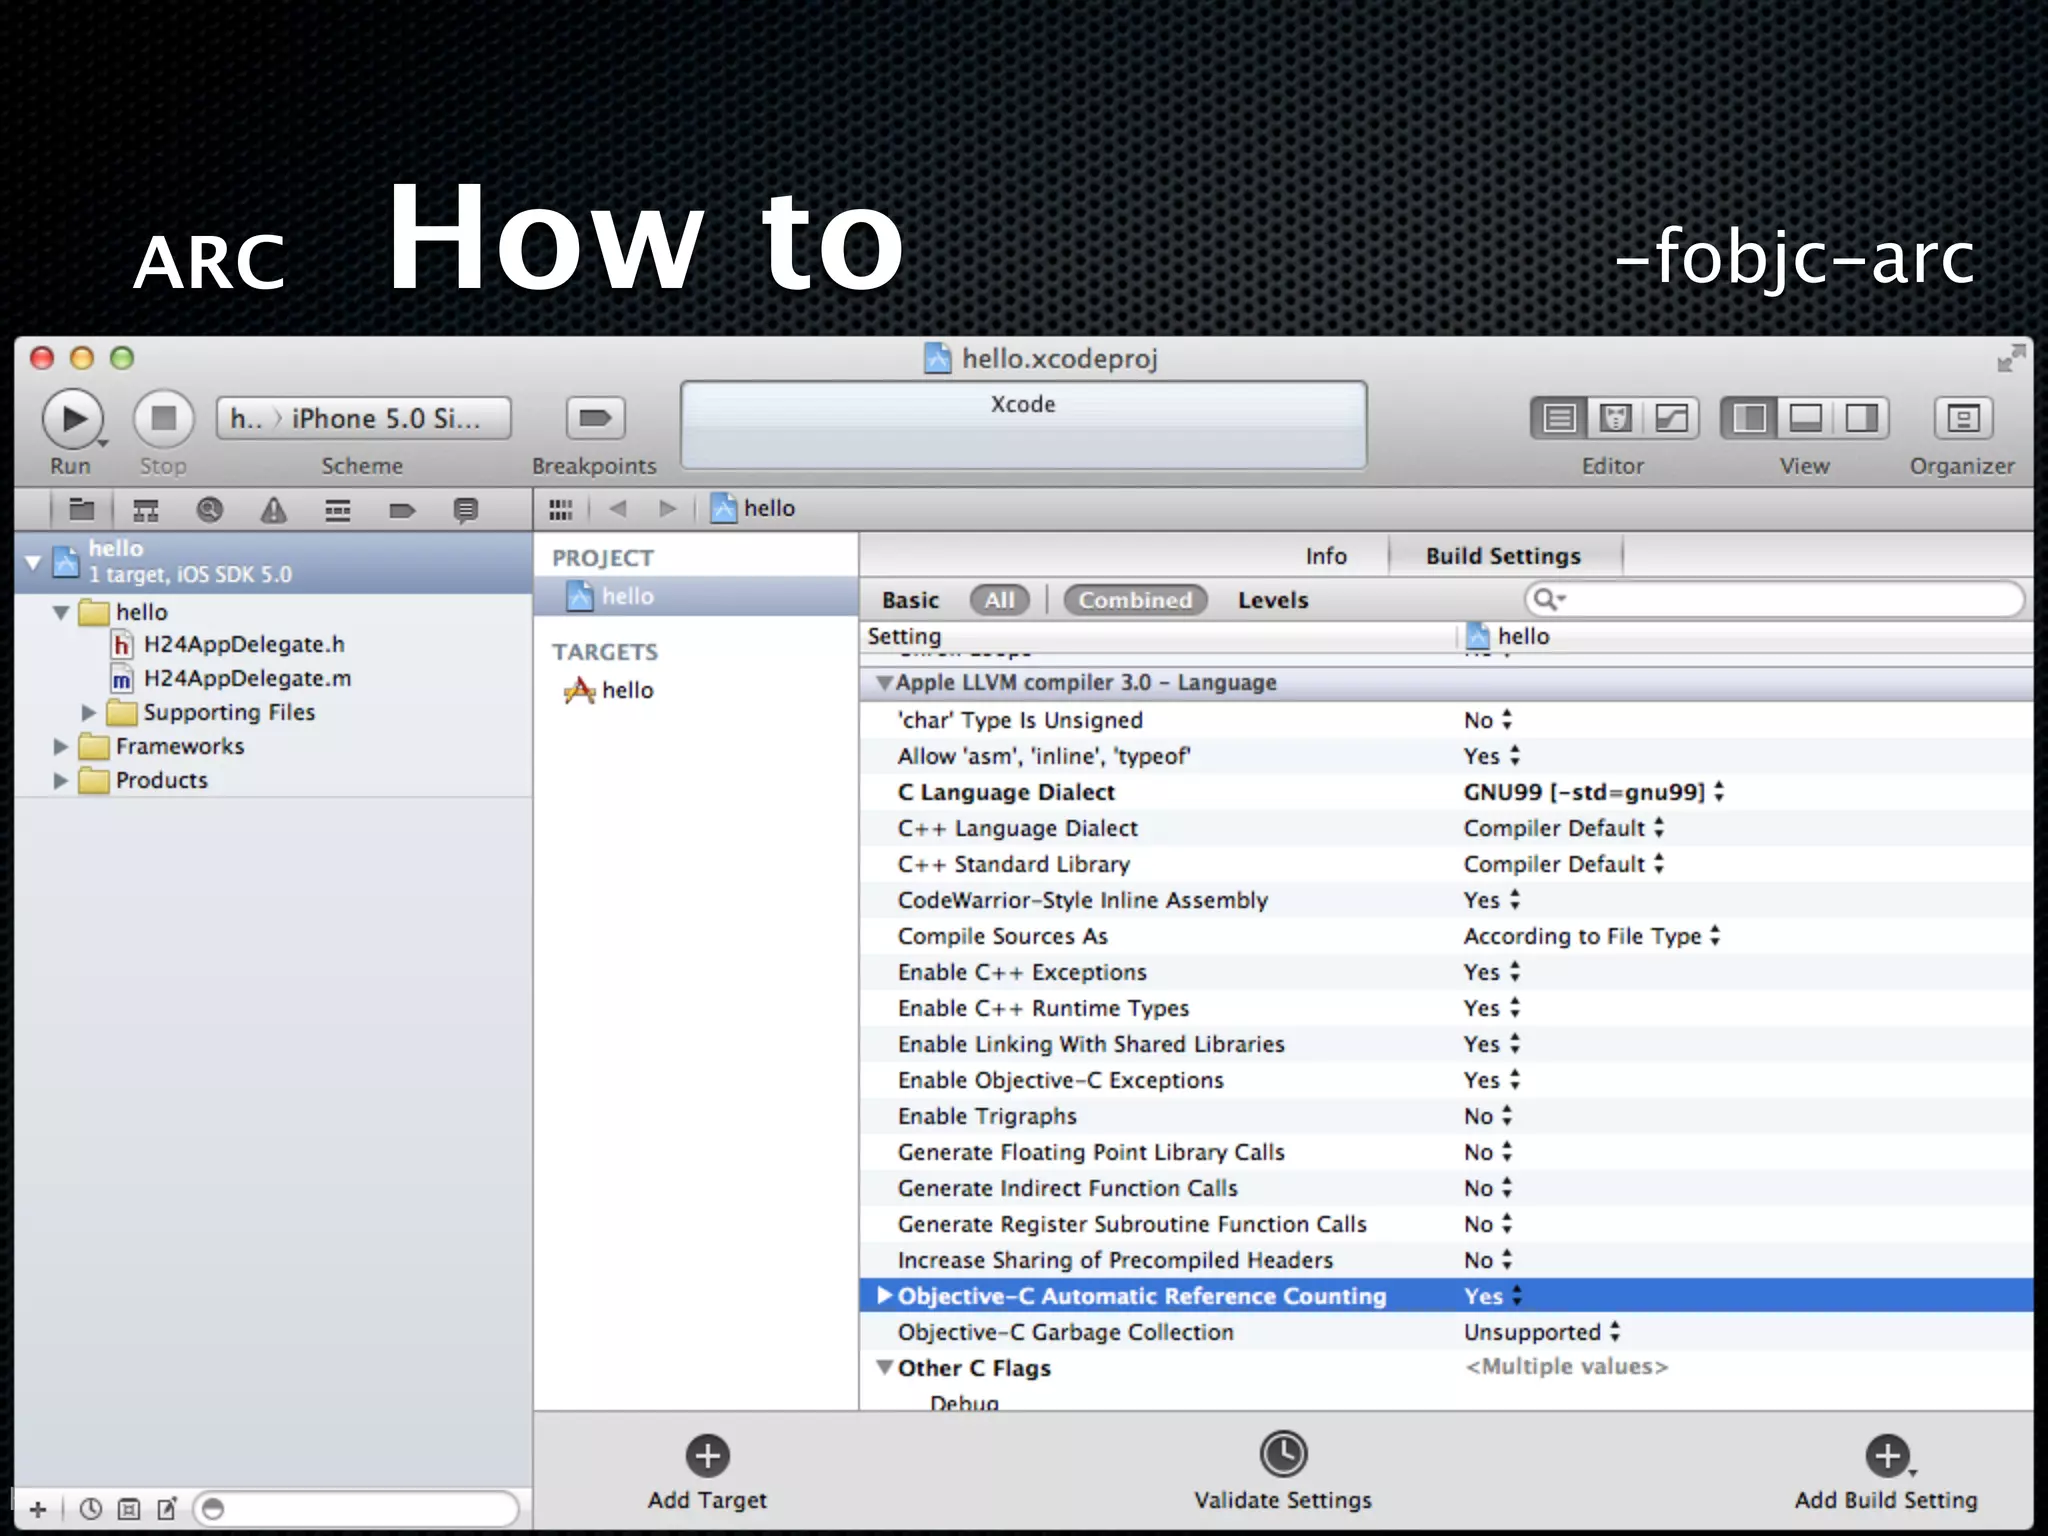This screenshot has width=2048, height=1536.
Task: Switch to the Info tab
Action: coord(1325,556)
